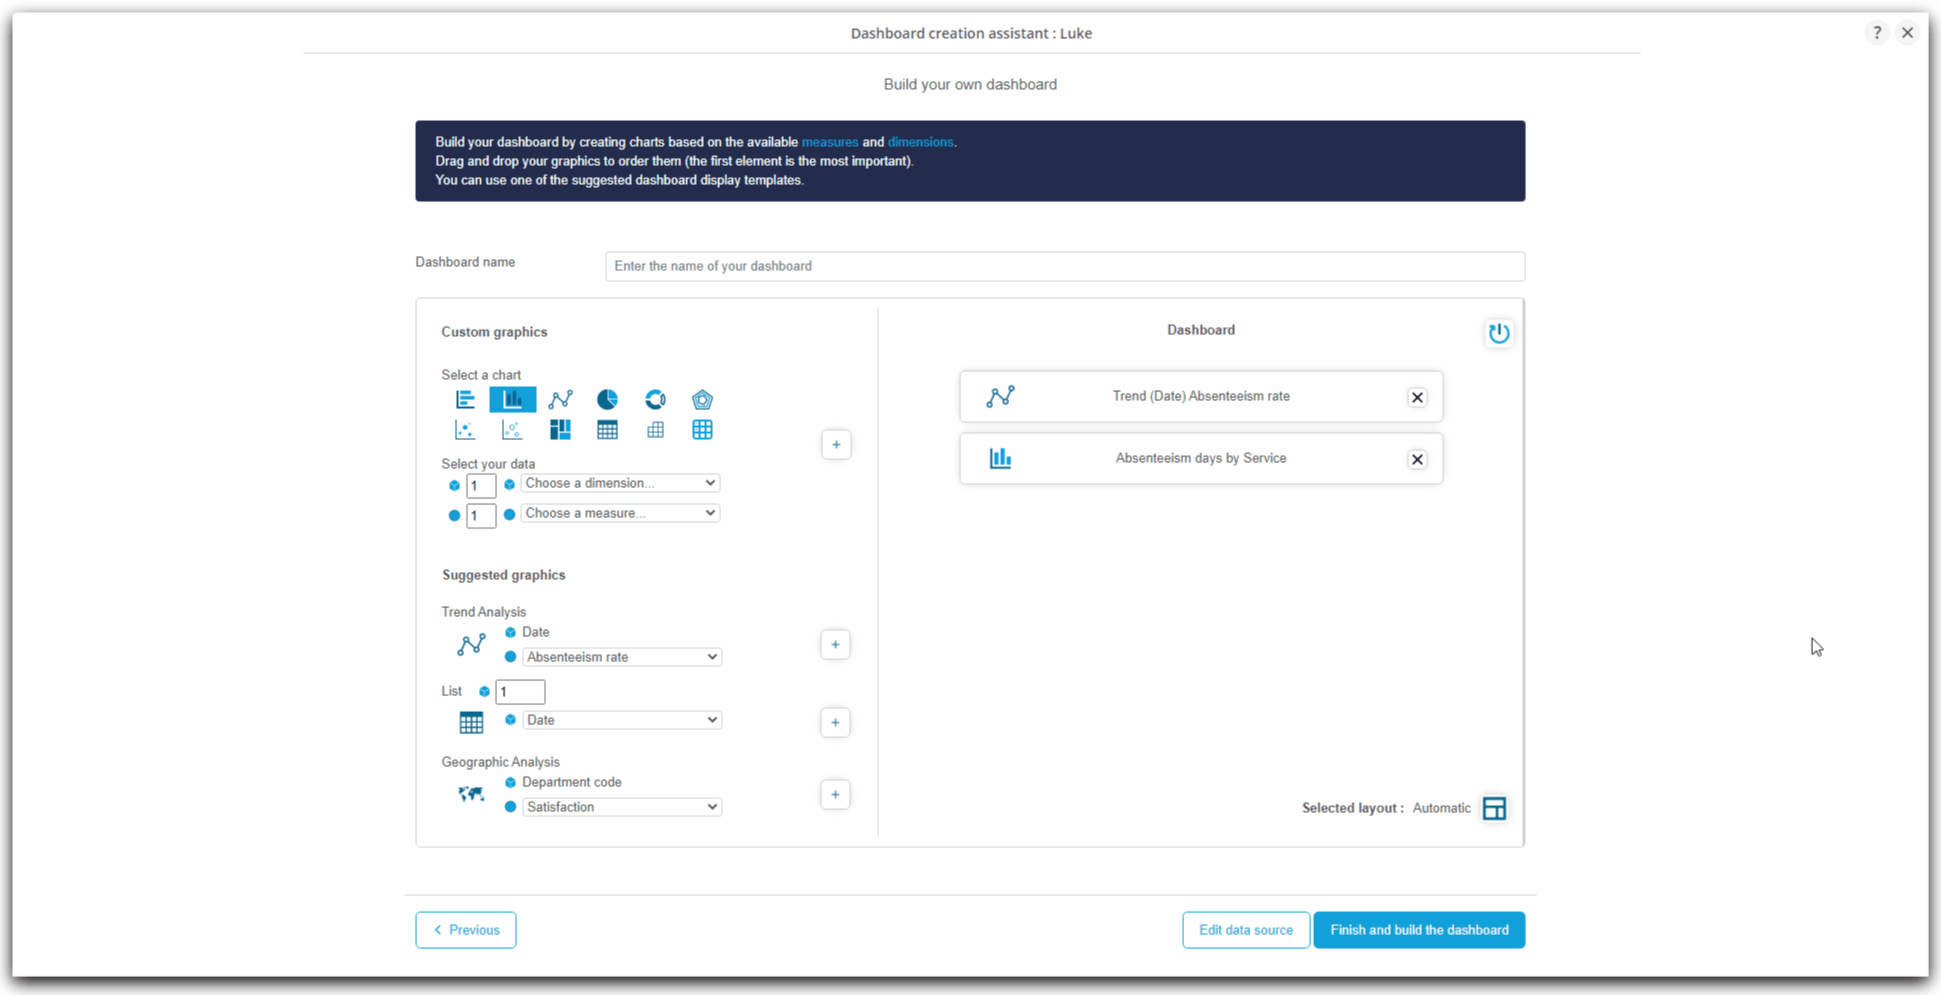Remove Trend (Date) Absenteeism rate chart
Screen dimensions: 1941x995
pyautogui.click(x=1417, y=397)
